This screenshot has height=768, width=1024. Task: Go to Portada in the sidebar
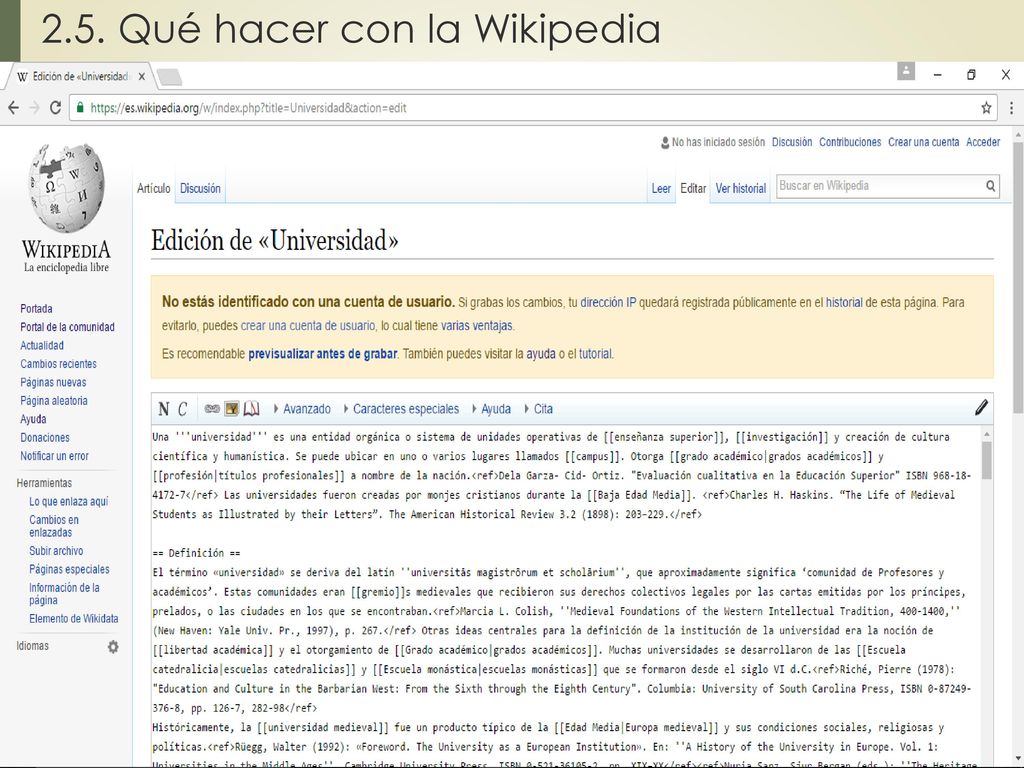pos(37,308)
